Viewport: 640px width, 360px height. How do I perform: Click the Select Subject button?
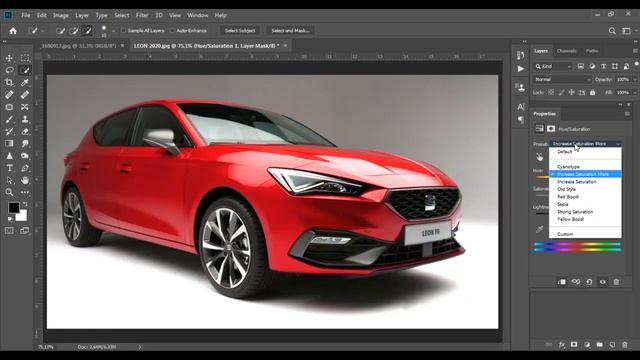coord(240,31)
